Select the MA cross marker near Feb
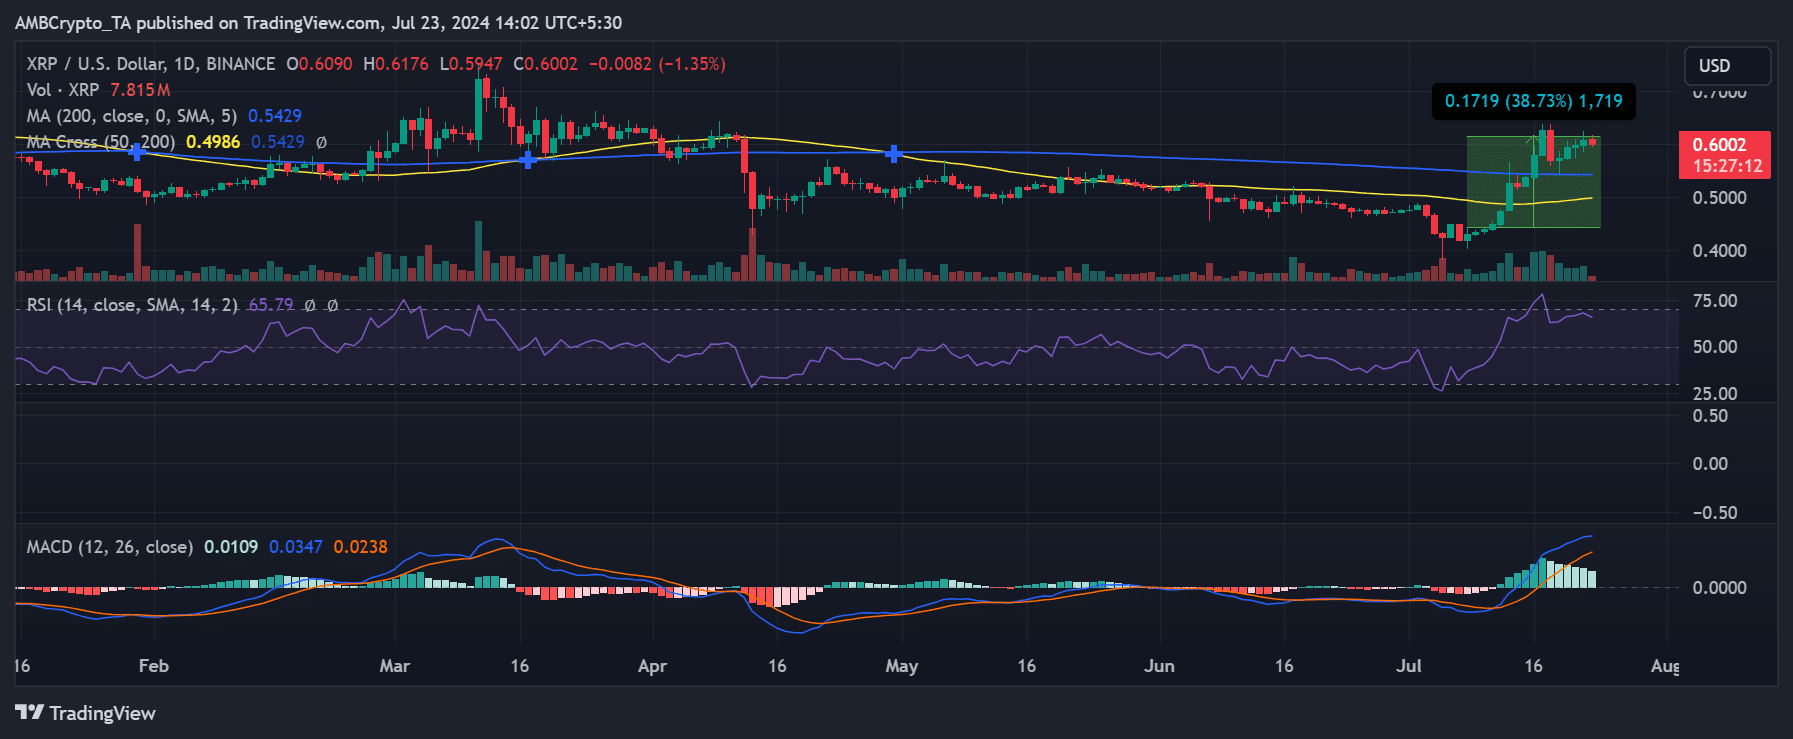 click(136, 152)
